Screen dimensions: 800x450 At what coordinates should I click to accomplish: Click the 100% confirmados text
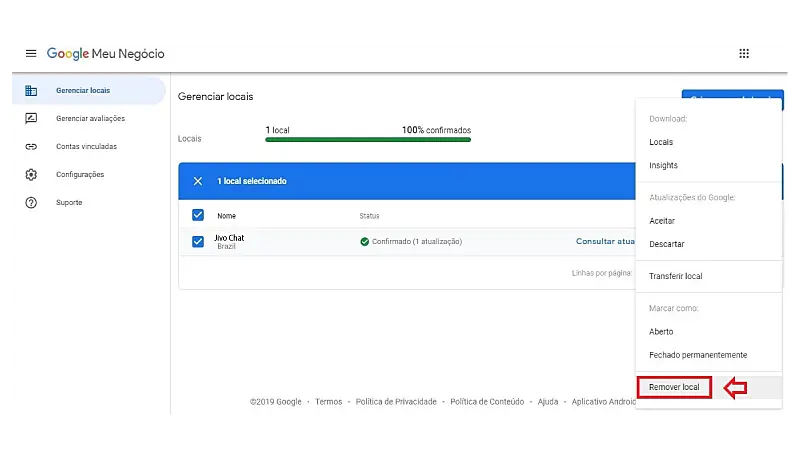tap(436, 130)
